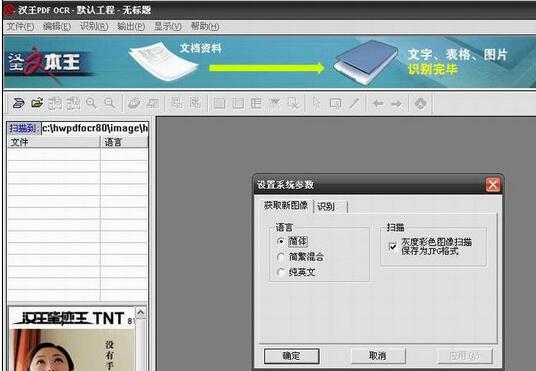536x371 pixels.
Task: Click the round disc icon after magnifiers
Action: pyautogui.click(x=134, y=103)
